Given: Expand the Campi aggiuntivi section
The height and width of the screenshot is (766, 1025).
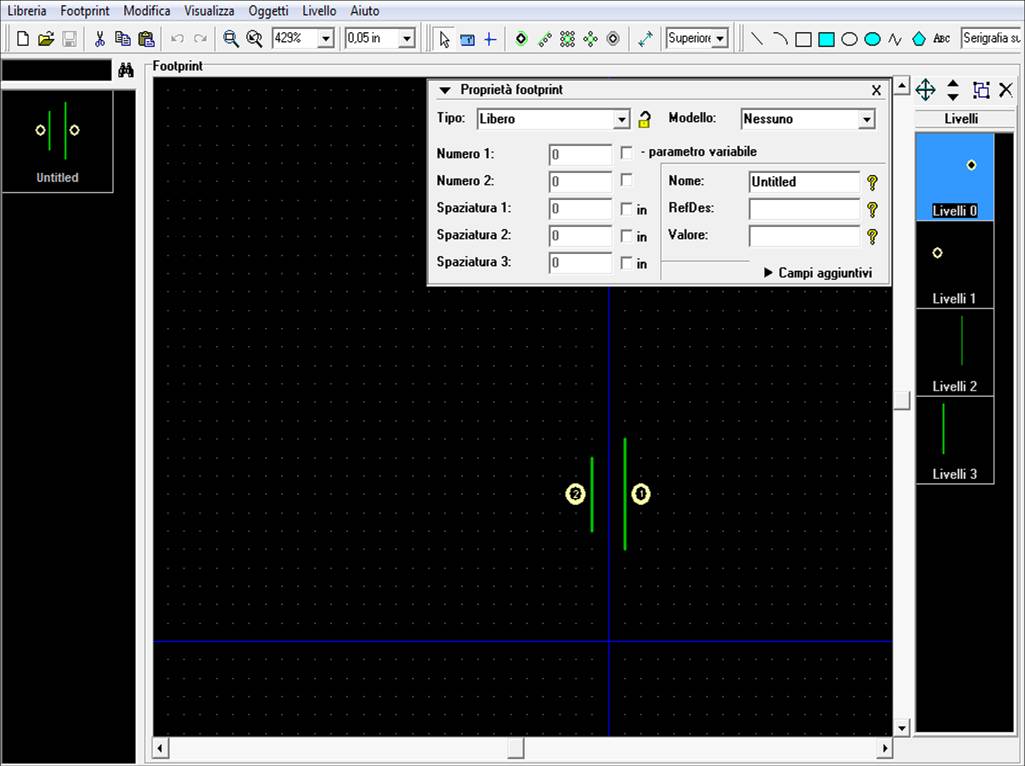Looking at the screenshot, I should (817, 272).
